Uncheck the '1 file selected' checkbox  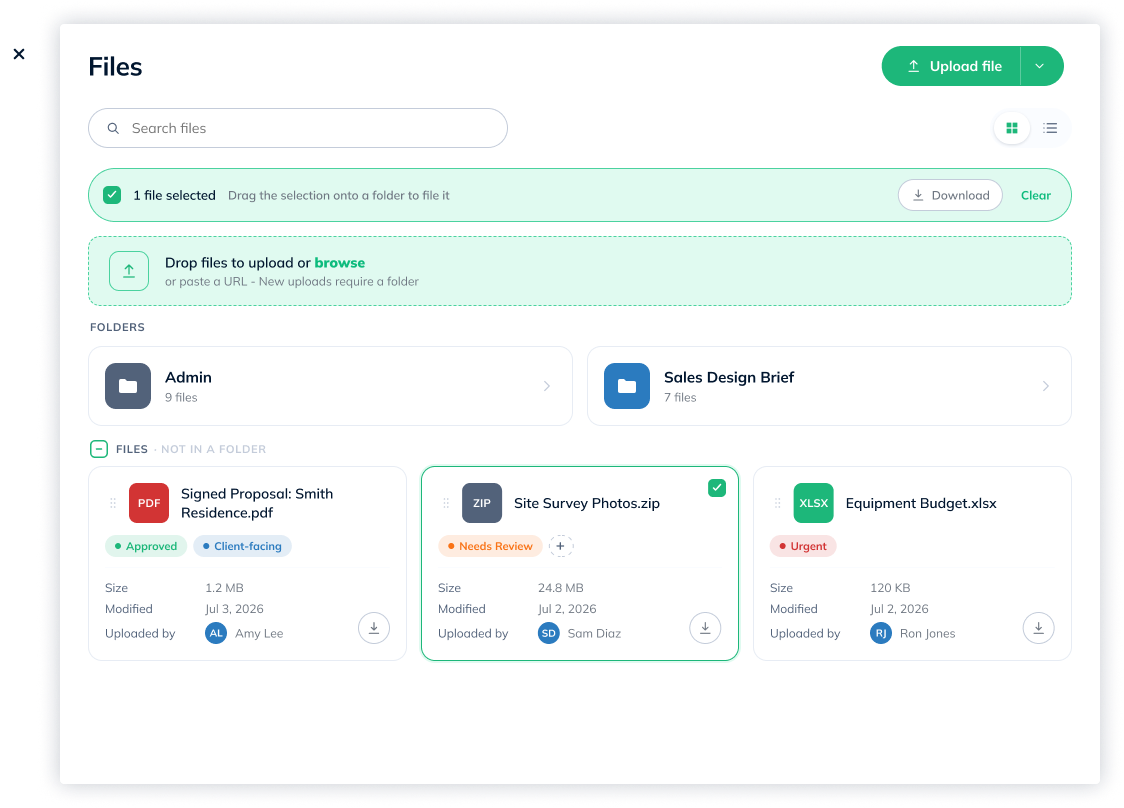[x=112, y=195]
